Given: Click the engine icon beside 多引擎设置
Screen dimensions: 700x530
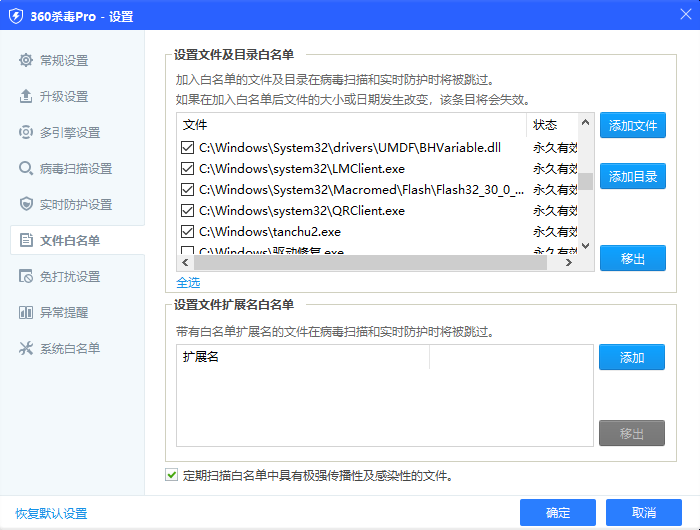Looking at the screenshot, I should tap(26, 132).
